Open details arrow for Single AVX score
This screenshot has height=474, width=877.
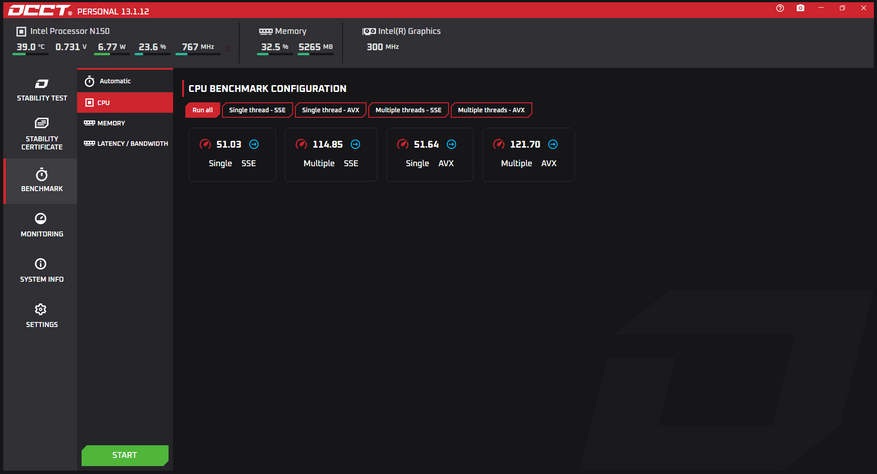pyautogui.click(x=451, y=144)
